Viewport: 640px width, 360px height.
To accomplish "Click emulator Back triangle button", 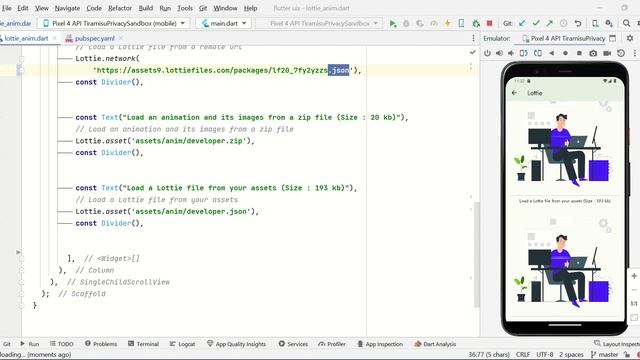I will 552,53.
